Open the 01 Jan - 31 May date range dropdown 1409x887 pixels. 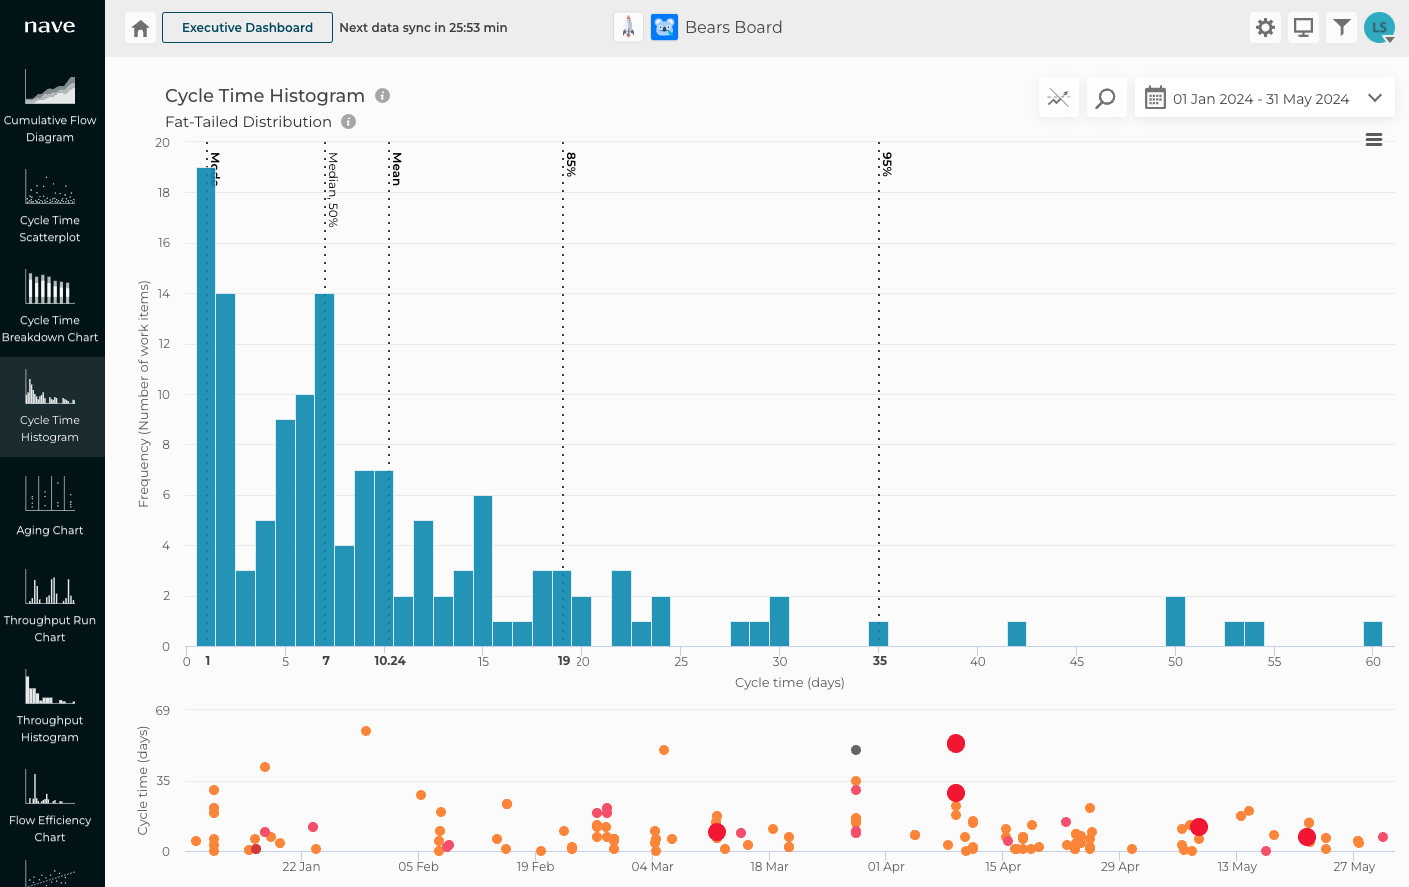1264,97
